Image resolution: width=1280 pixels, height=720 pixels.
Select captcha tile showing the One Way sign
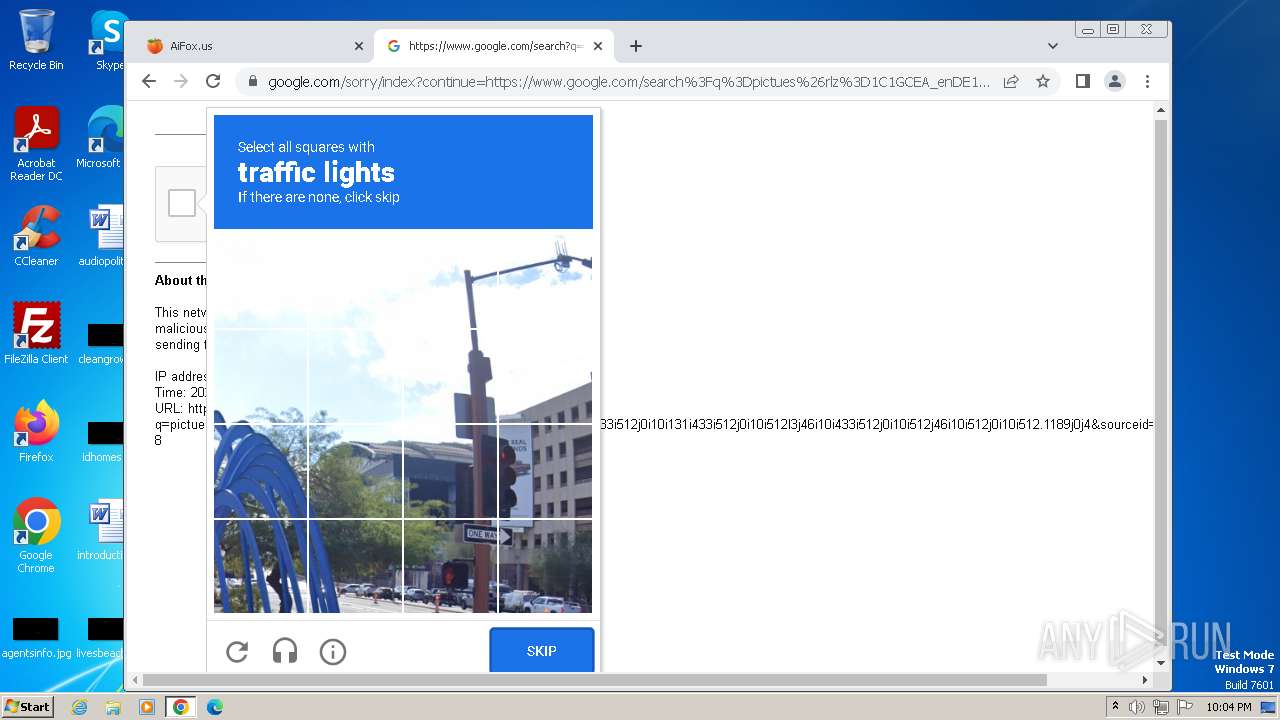[x=450, y=565]
